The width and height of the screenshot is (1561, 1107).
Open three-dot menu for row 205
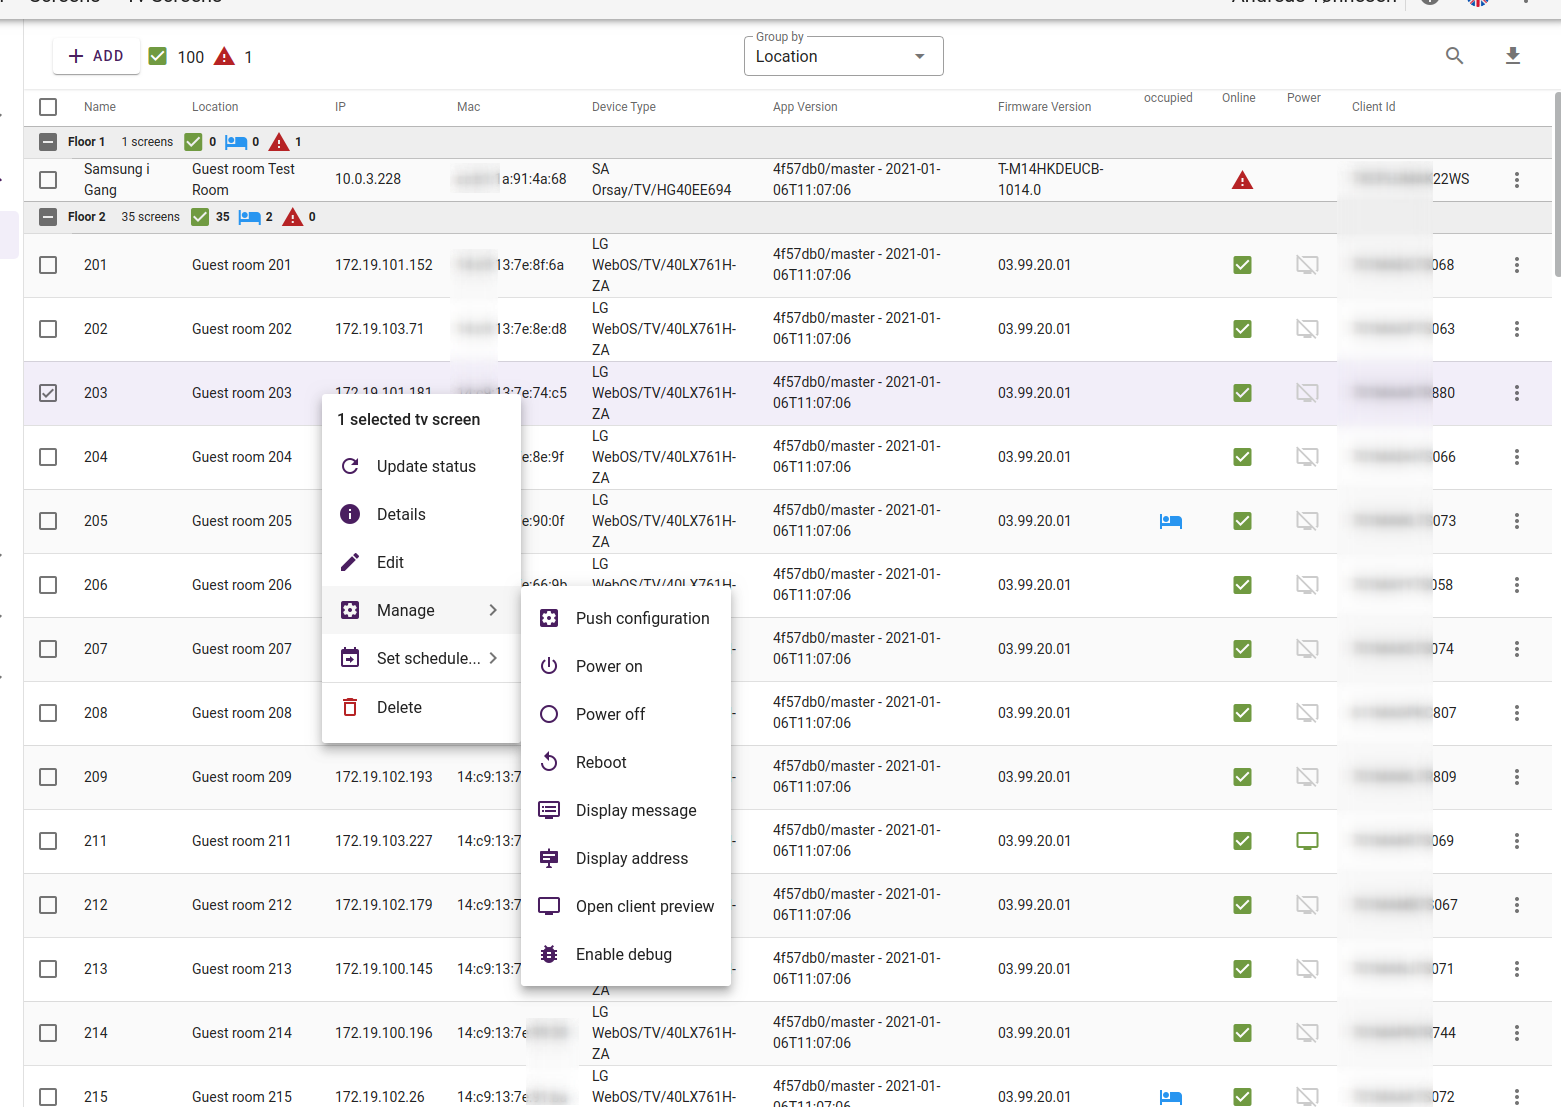point(1517,521)
